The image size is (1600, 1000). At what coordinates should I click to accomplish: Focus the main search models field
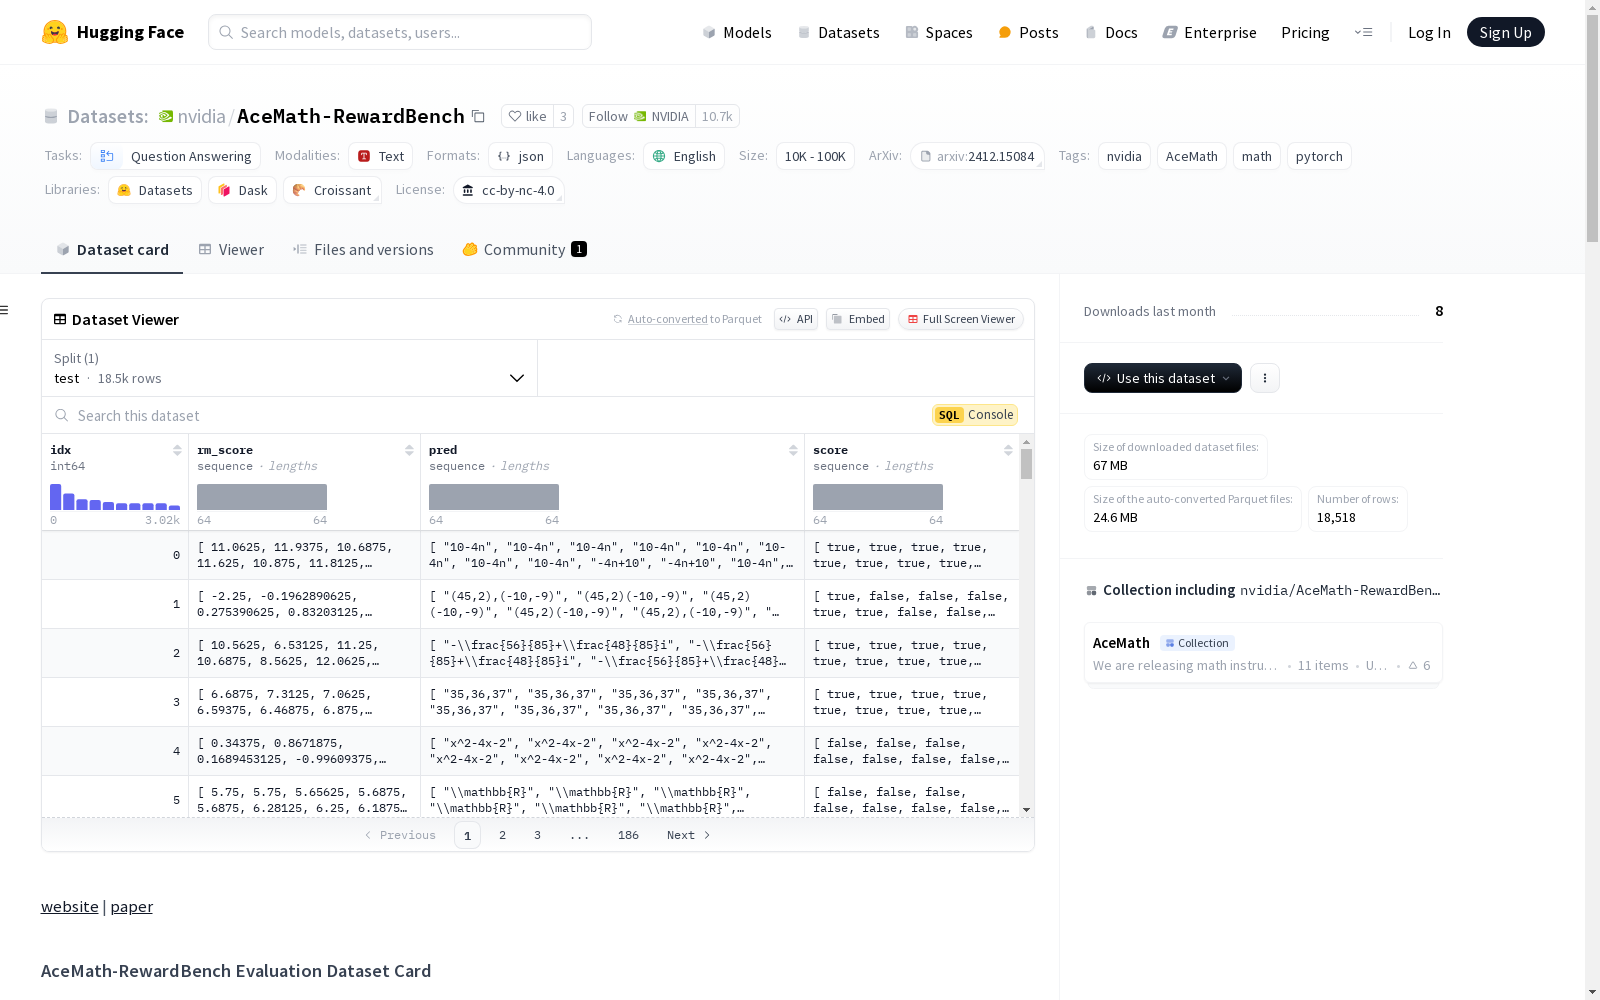click(x=400, y=32)
